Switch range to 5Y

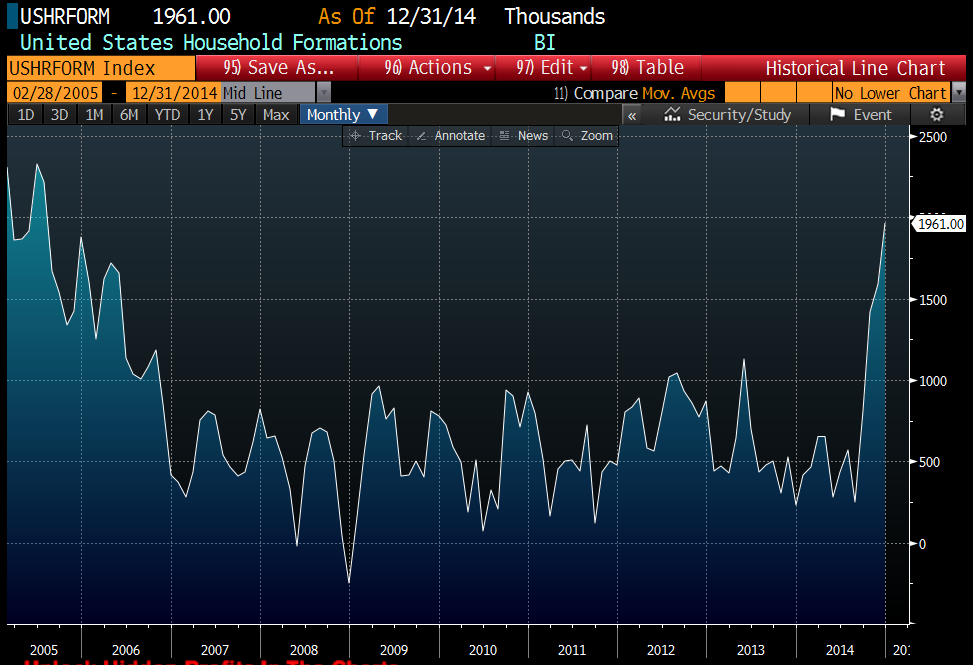coord(237,114)
